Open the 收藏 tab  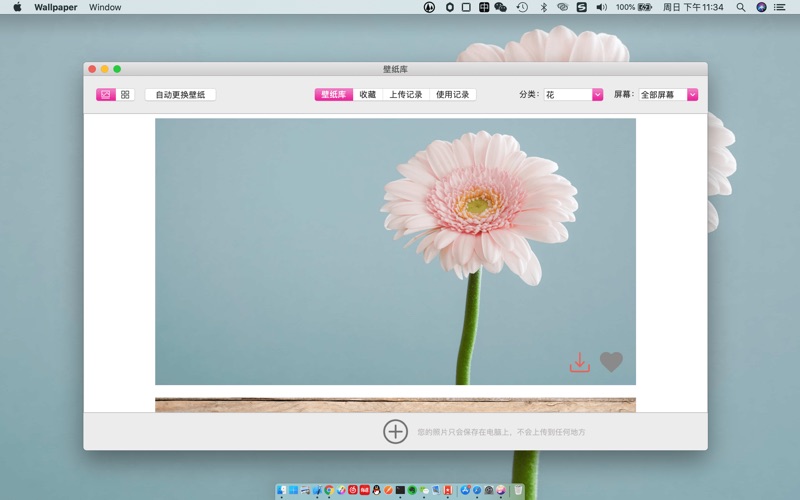point(367,94)
